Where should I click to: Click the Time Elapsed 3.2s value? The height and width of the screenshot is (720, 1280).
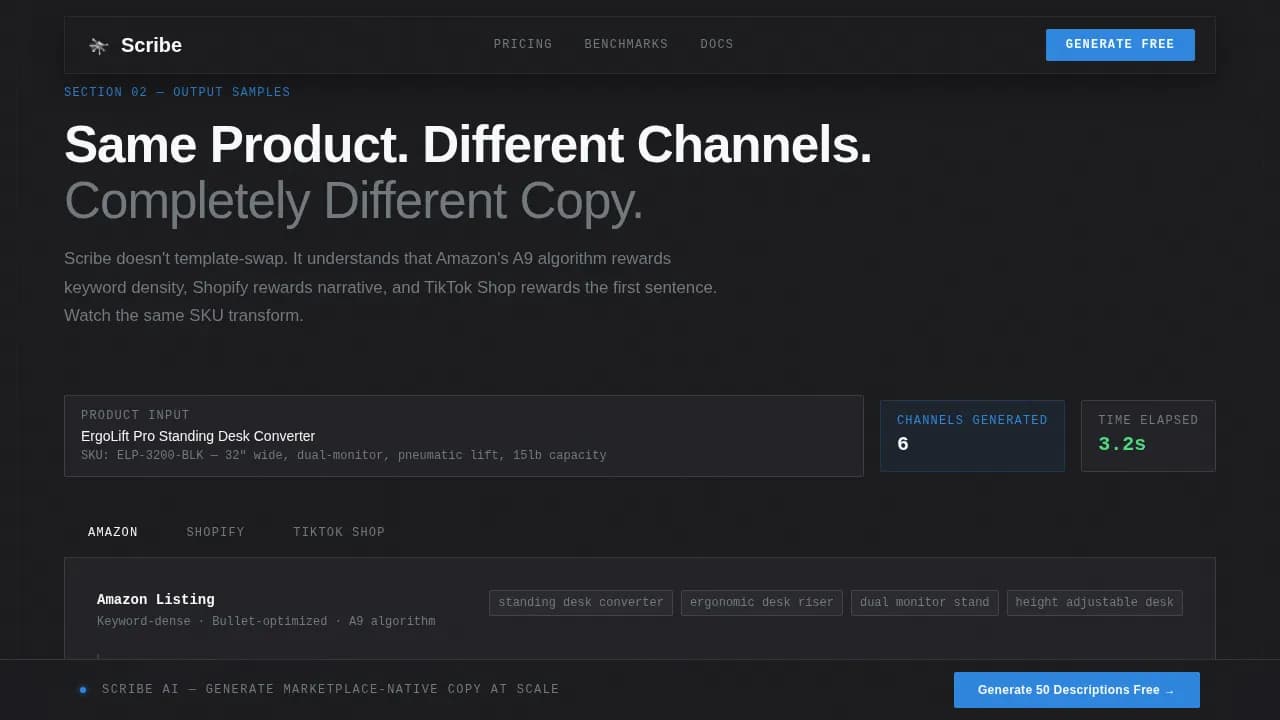1122,444
